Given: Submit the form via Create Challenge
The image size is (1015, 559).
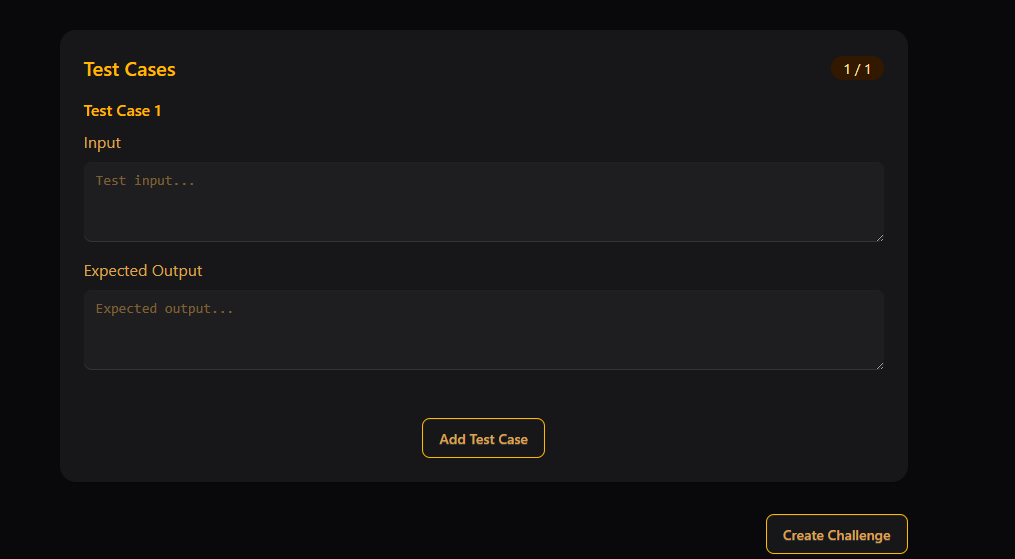Looking at the screenshot, I should coord(836,534).
